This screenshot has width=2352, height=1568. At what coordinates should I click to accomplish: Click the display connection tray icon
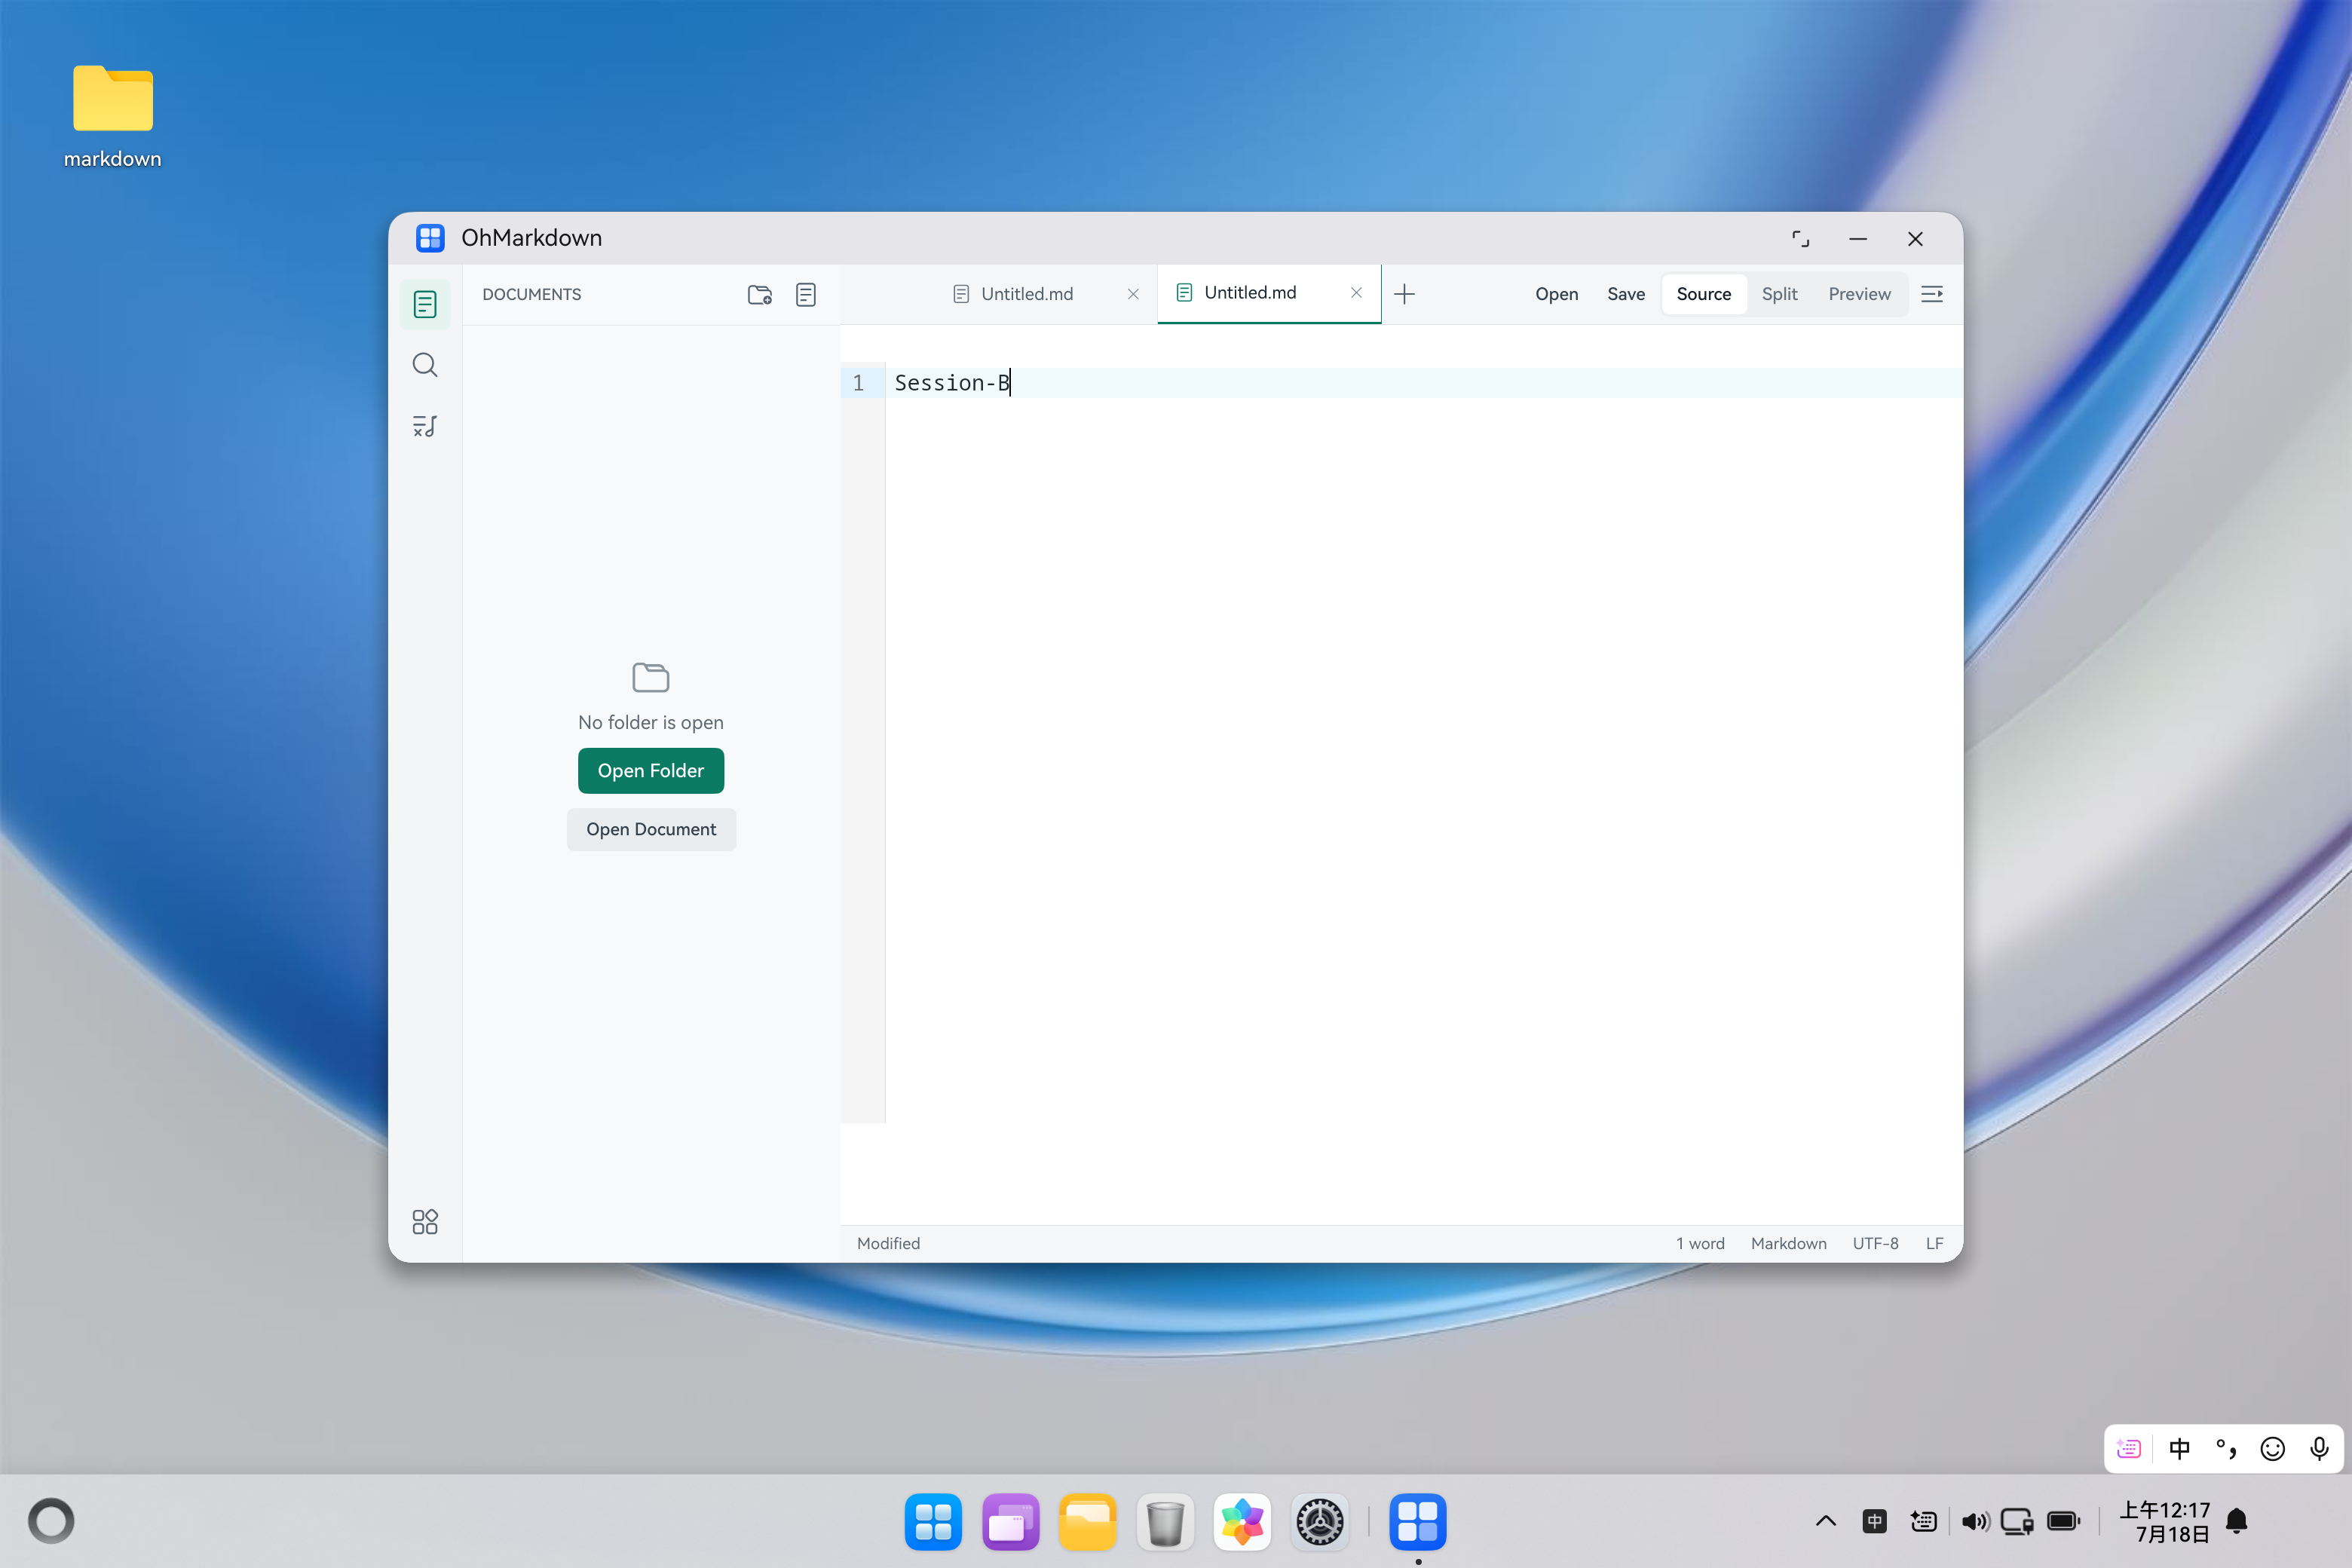2018,1521
